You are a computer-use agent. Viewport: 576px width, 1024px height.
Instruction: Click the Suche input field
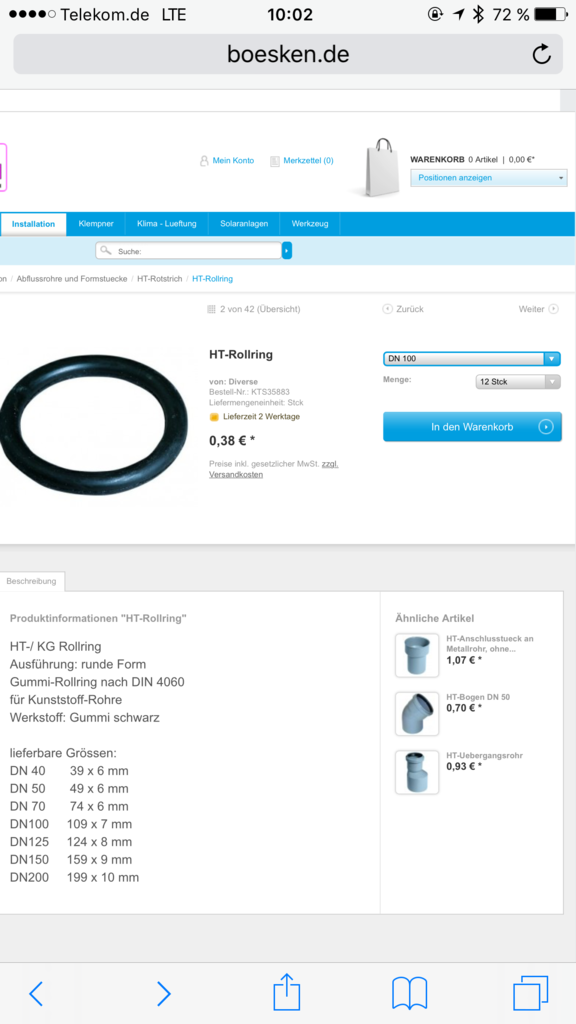(188, 250)
